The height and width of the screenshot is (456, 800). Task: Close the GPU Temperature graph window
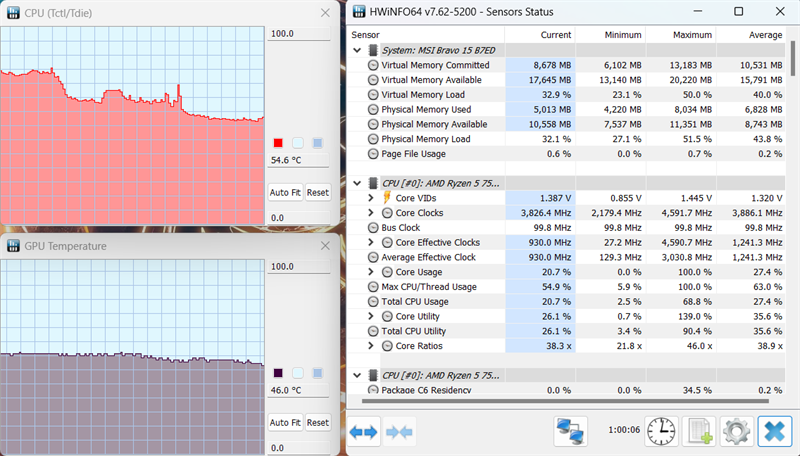325,246
